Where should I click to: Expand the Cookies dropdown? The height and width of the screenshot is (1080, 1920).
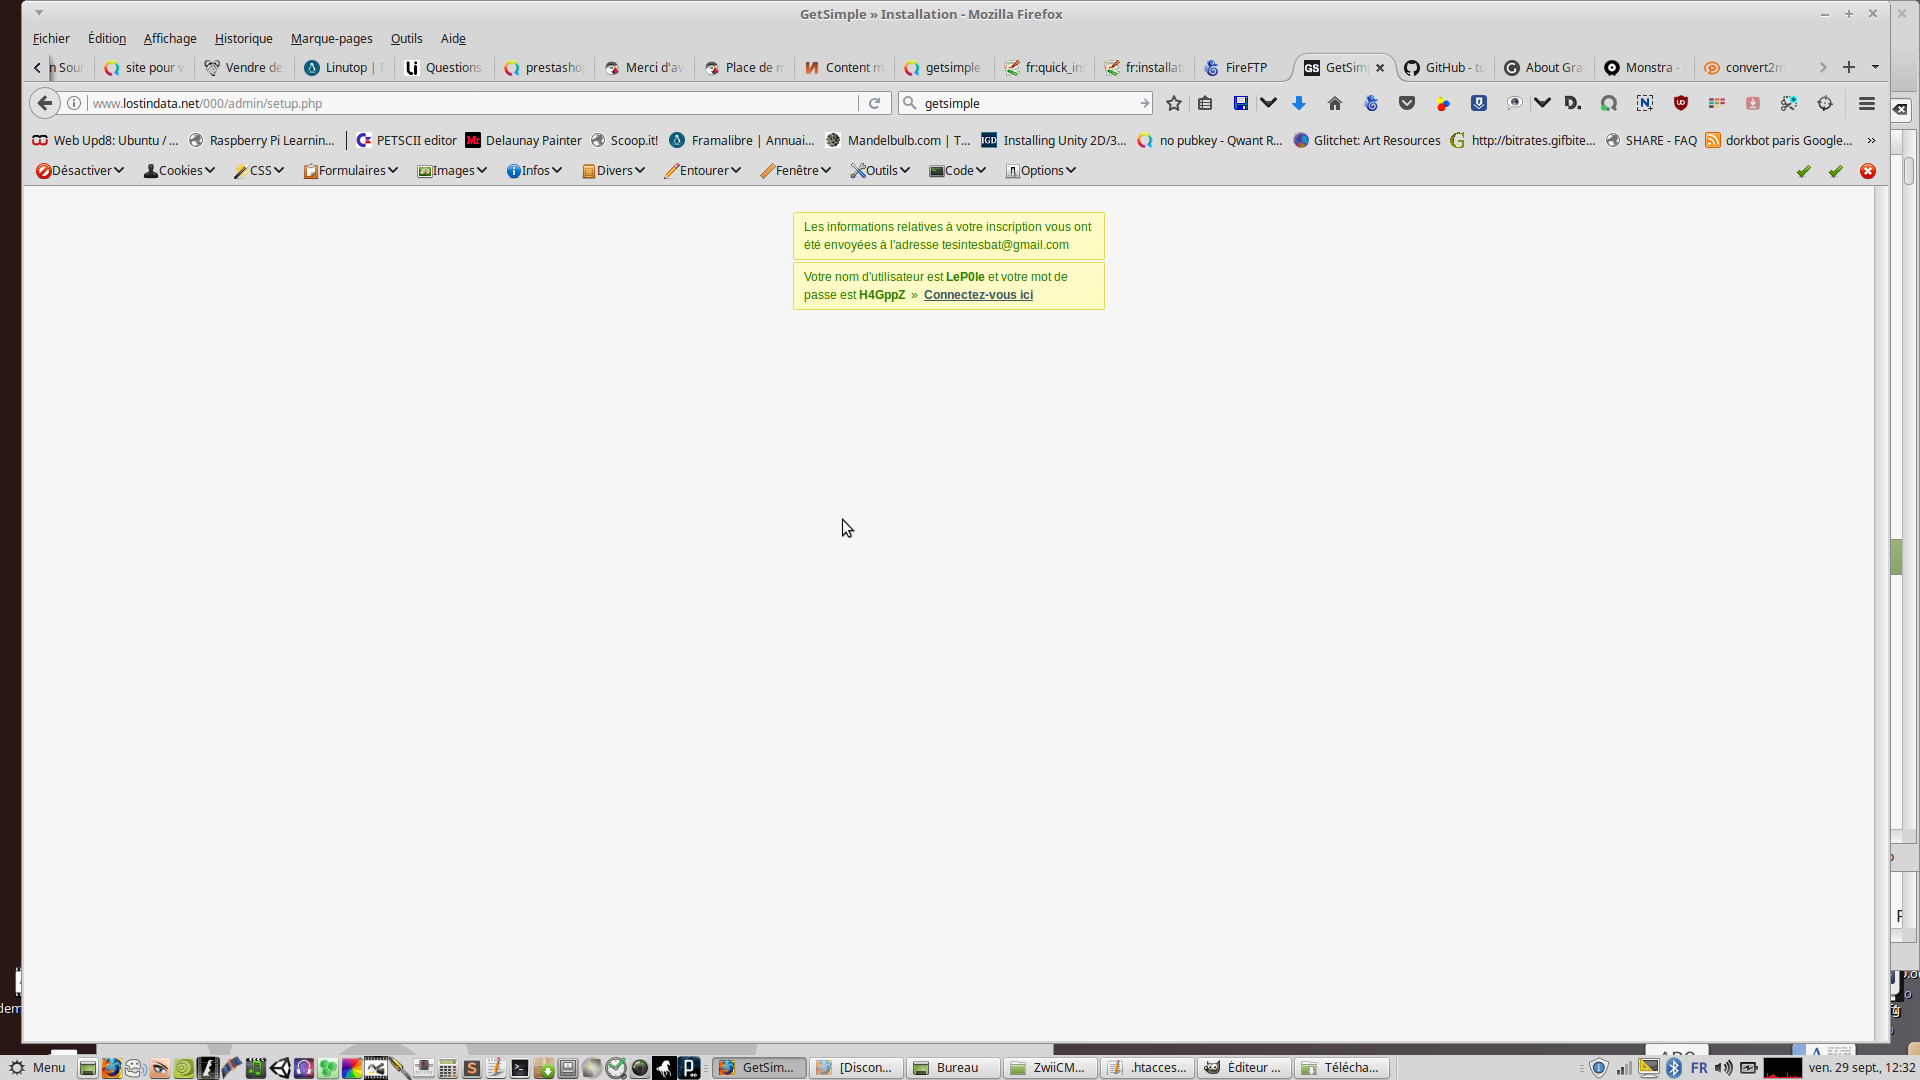click(x=180, y=171)
